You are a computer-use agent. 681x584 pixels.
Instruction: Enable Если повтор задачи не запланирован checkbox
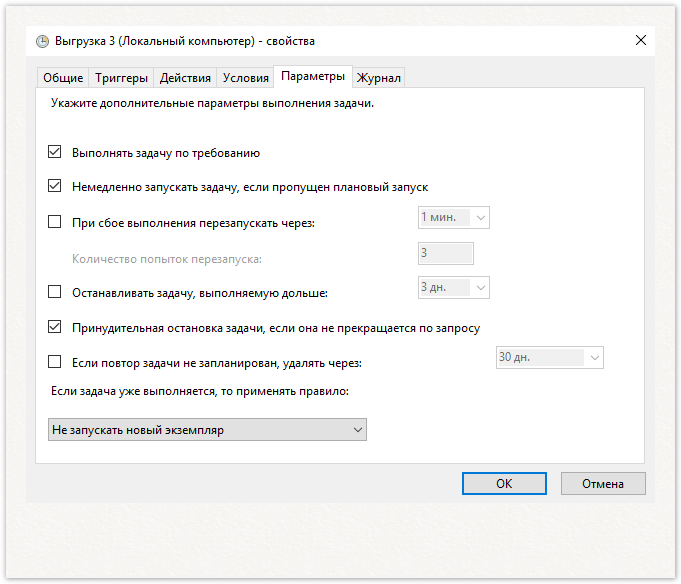[x=54, y=362]
